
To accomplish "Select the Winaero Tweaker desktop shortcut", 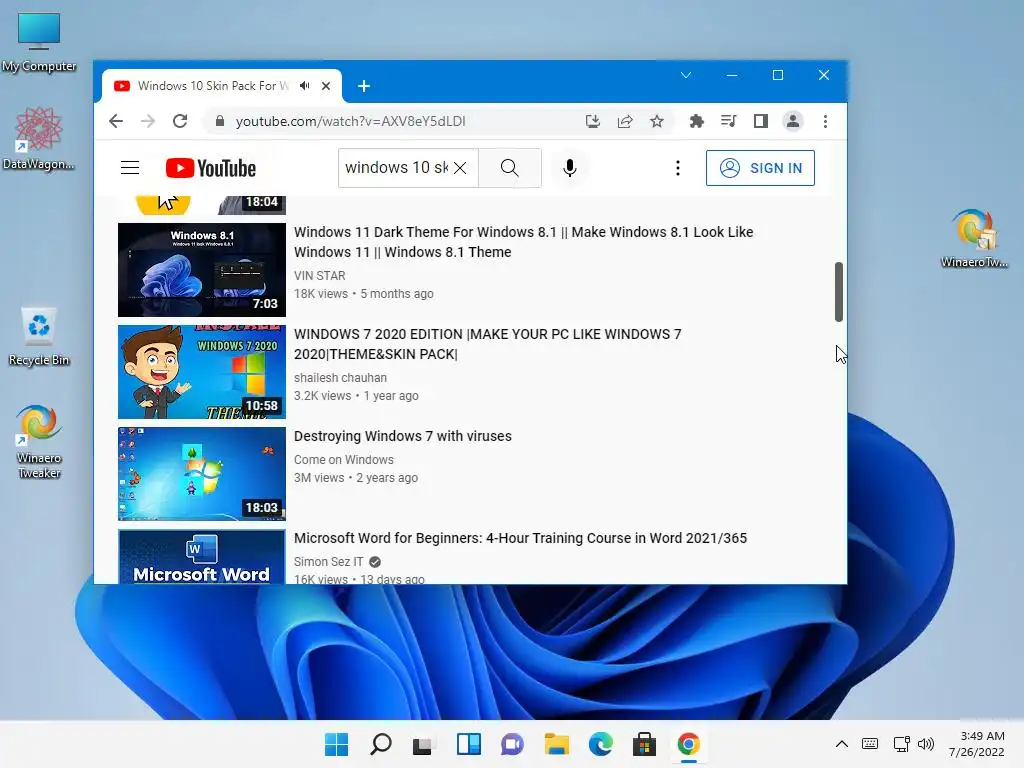I will click(x=39, y=442).
